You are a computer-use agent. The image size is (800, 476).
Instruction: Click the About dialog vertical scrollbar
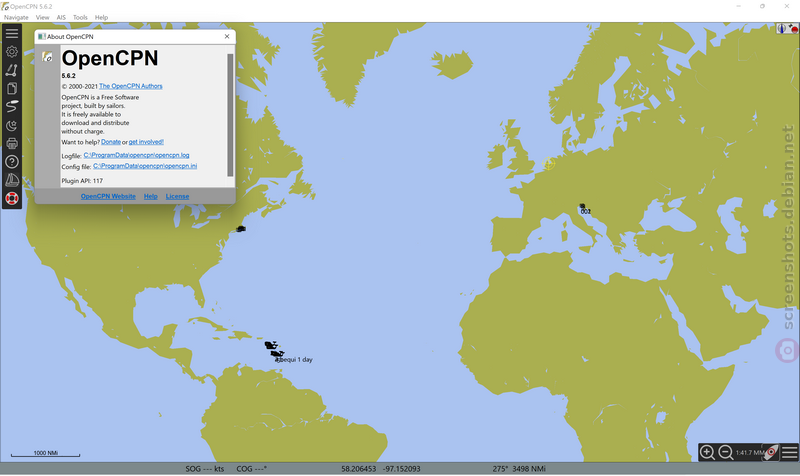[230, 115]
